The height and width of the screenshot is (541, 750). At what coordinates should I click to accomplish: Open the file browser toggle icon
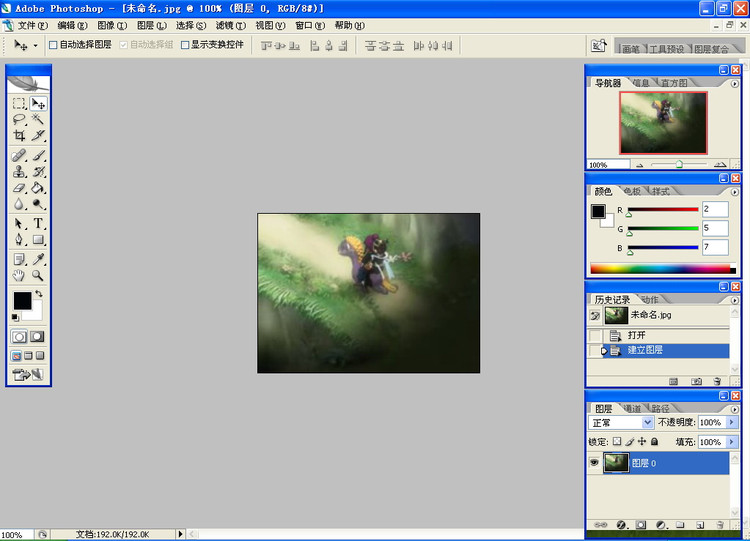(599, 45)
